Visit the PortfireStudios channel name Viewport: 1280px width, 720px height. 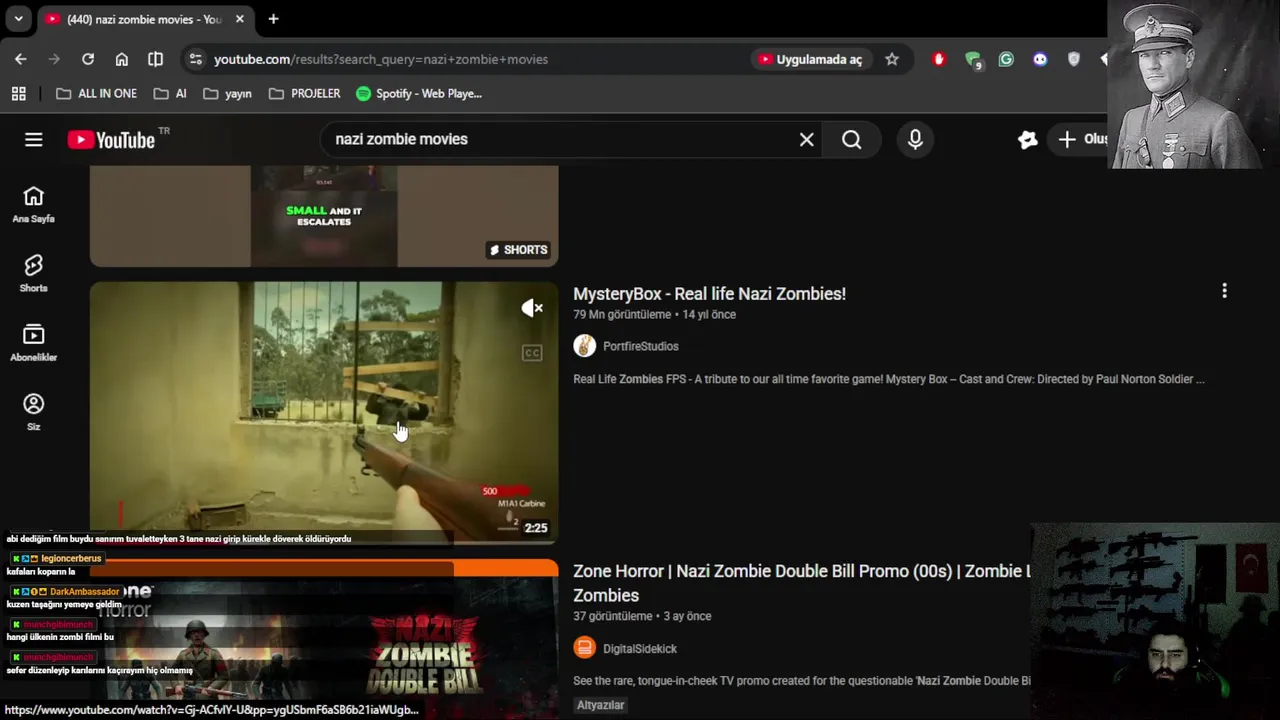pyautogui.click(x=640, y=346)
